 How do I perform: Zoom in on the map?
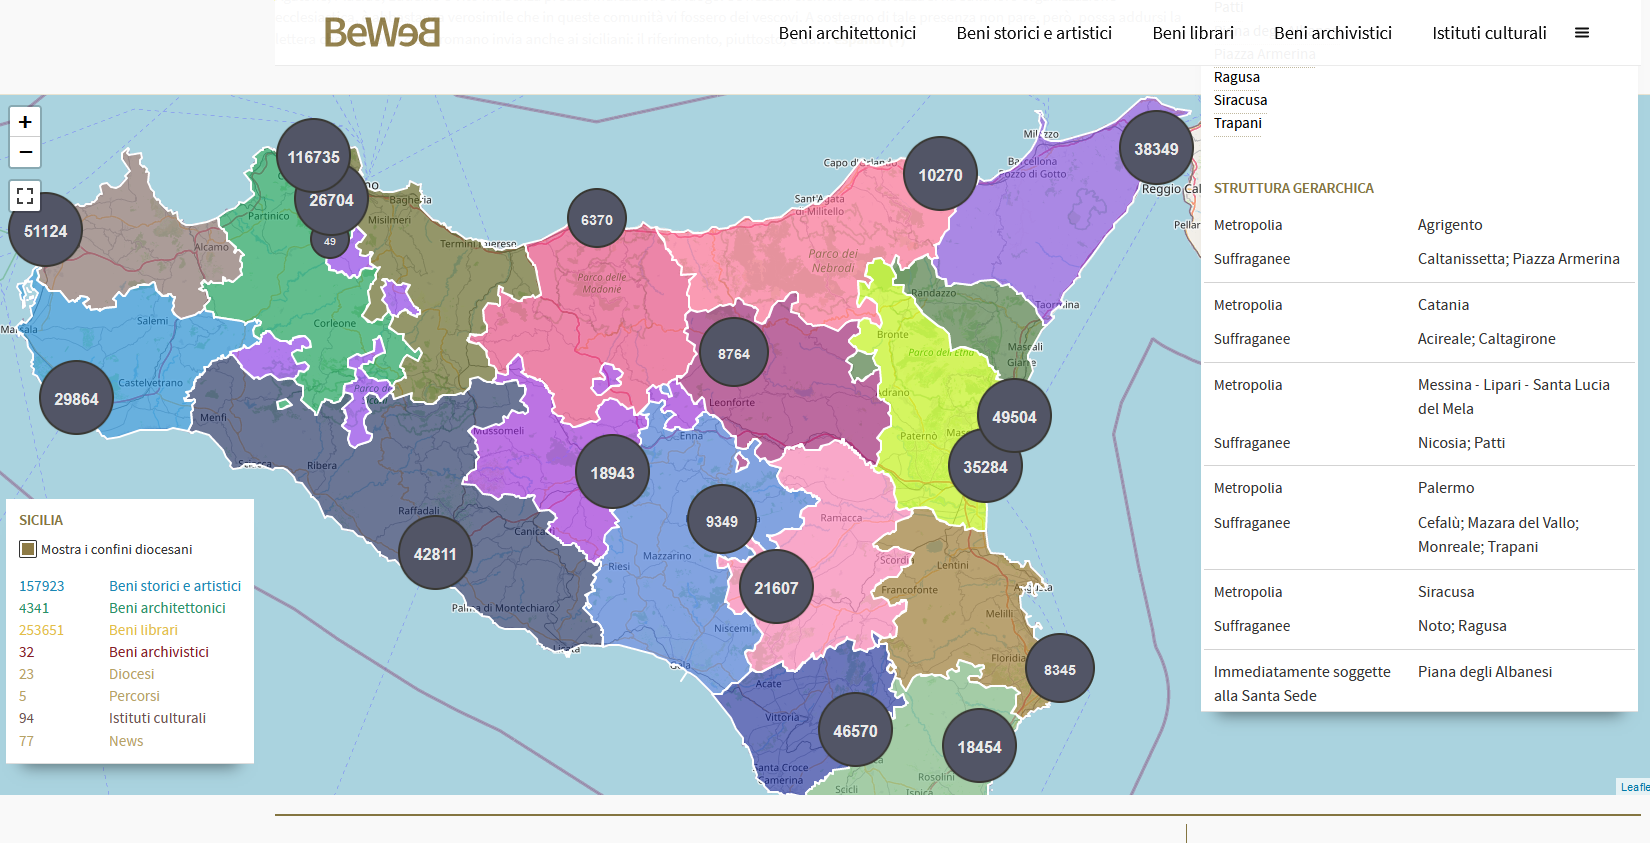pos(25,122)
